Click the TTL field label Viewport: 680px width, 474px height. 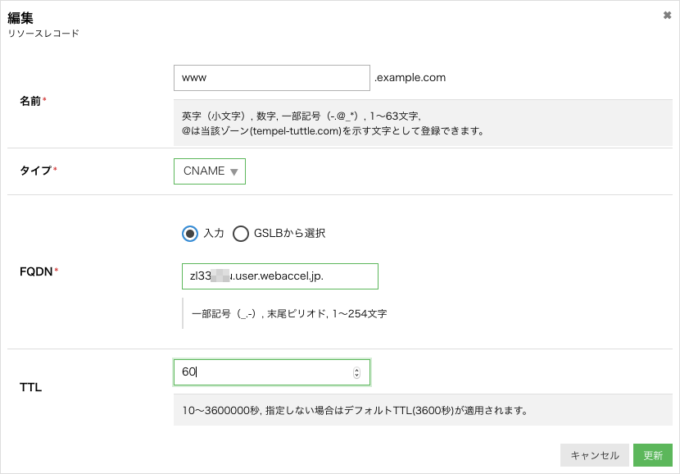30,385
